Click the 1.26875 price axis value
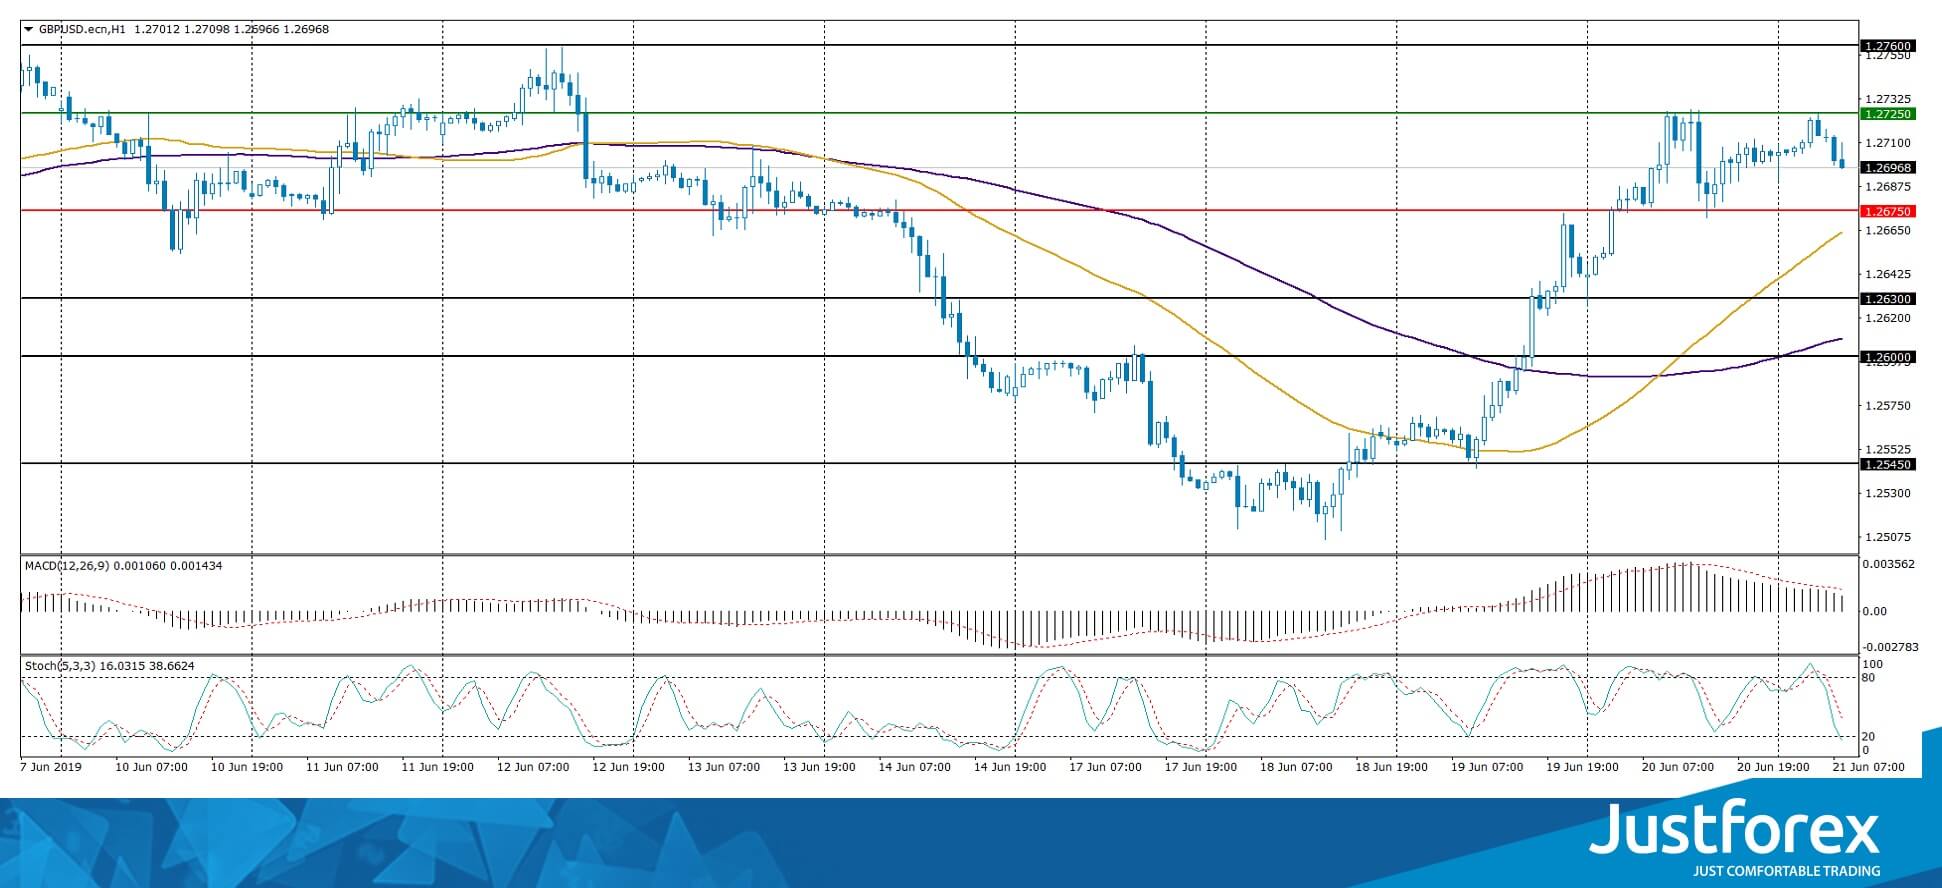The height and width of the screenshot is (888, 1942). [x=1888, y=187]
